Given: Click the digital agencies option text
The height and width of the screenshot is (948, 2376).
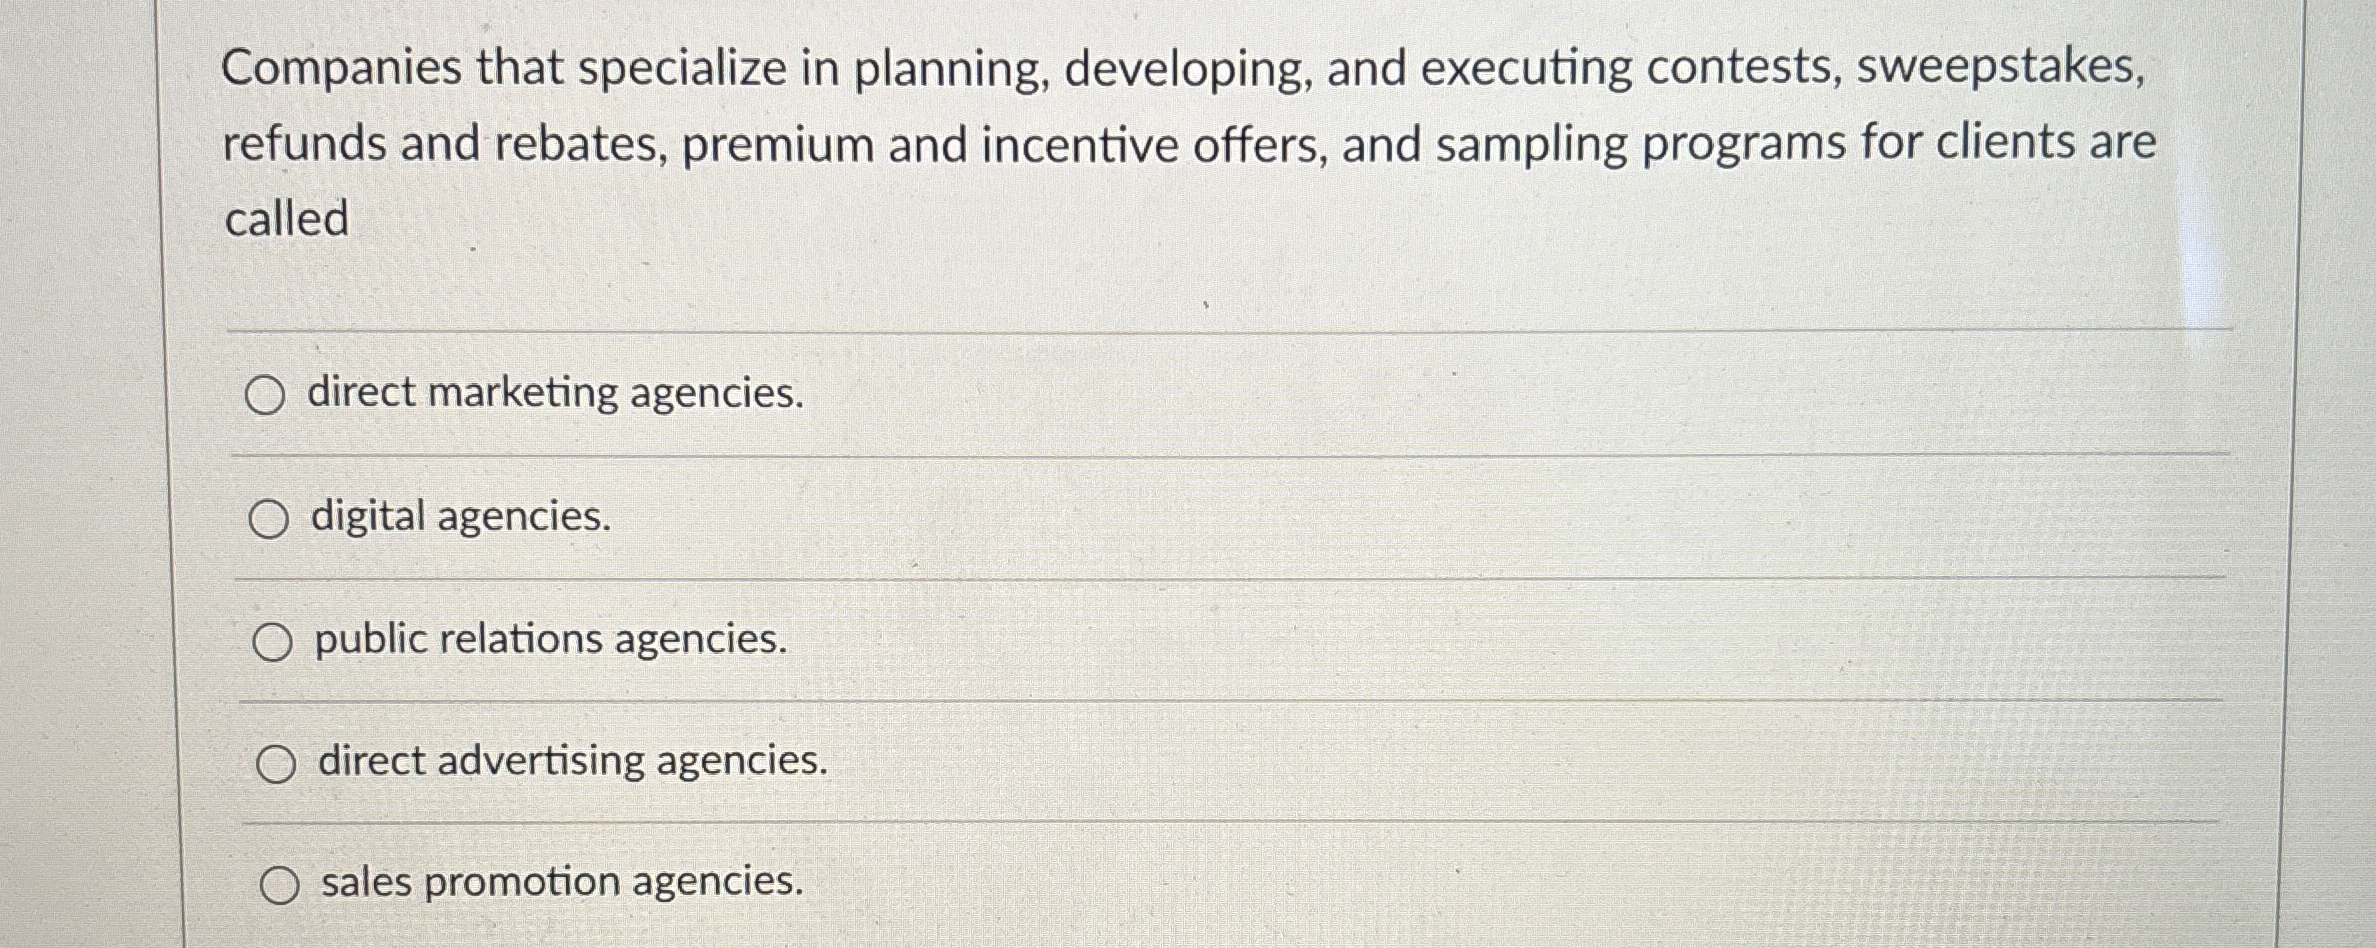Looking at the screenshot, I should click(459, 518).
